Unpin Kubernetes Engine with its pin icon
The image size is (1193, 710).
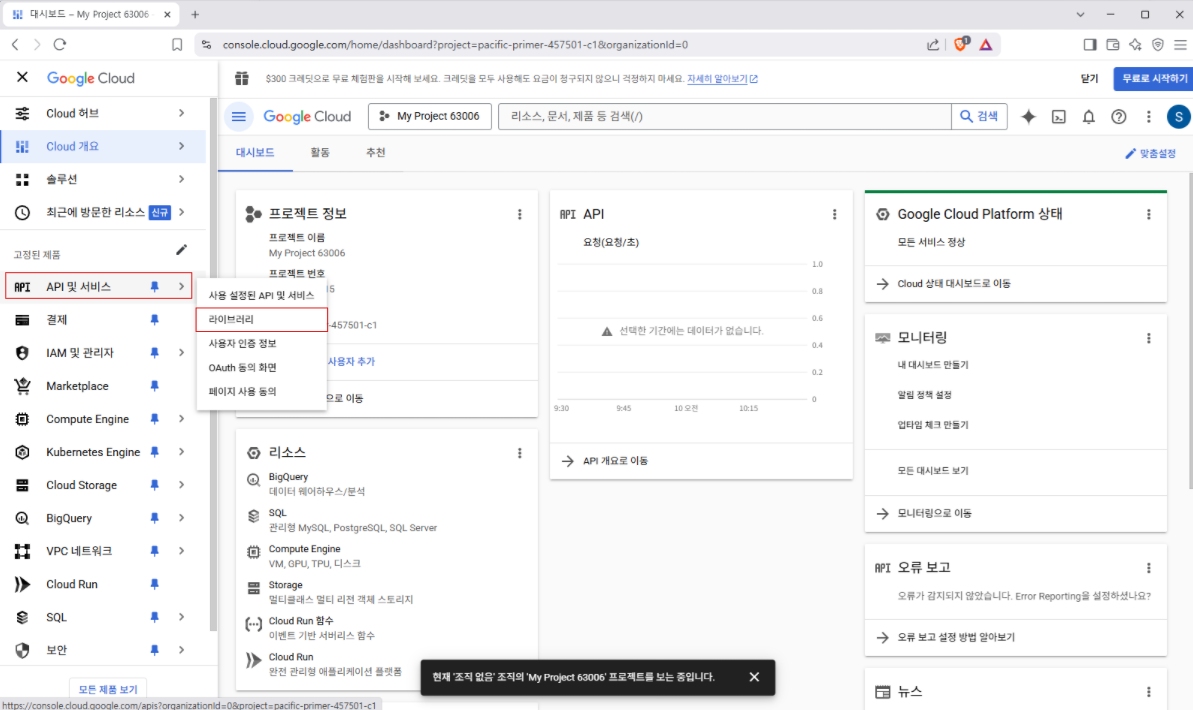pos(154,452)
